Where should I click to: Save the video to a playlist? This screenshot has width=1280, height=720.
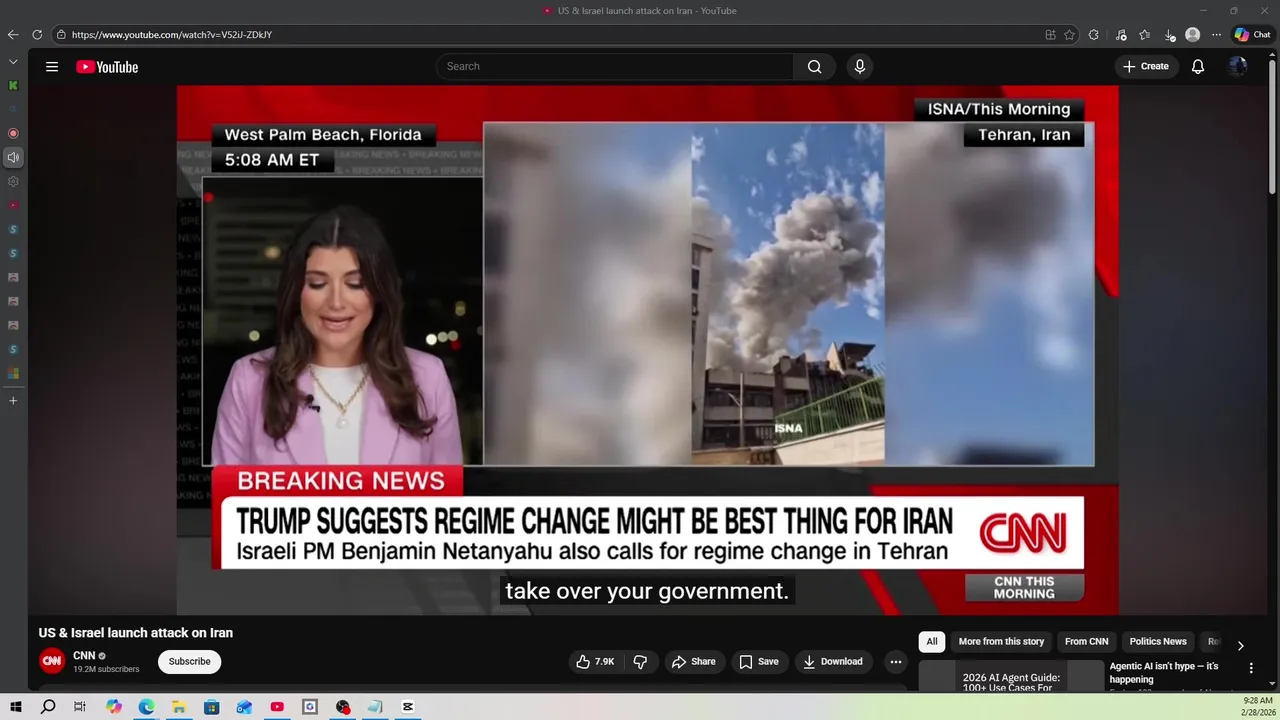click(759, 662)
